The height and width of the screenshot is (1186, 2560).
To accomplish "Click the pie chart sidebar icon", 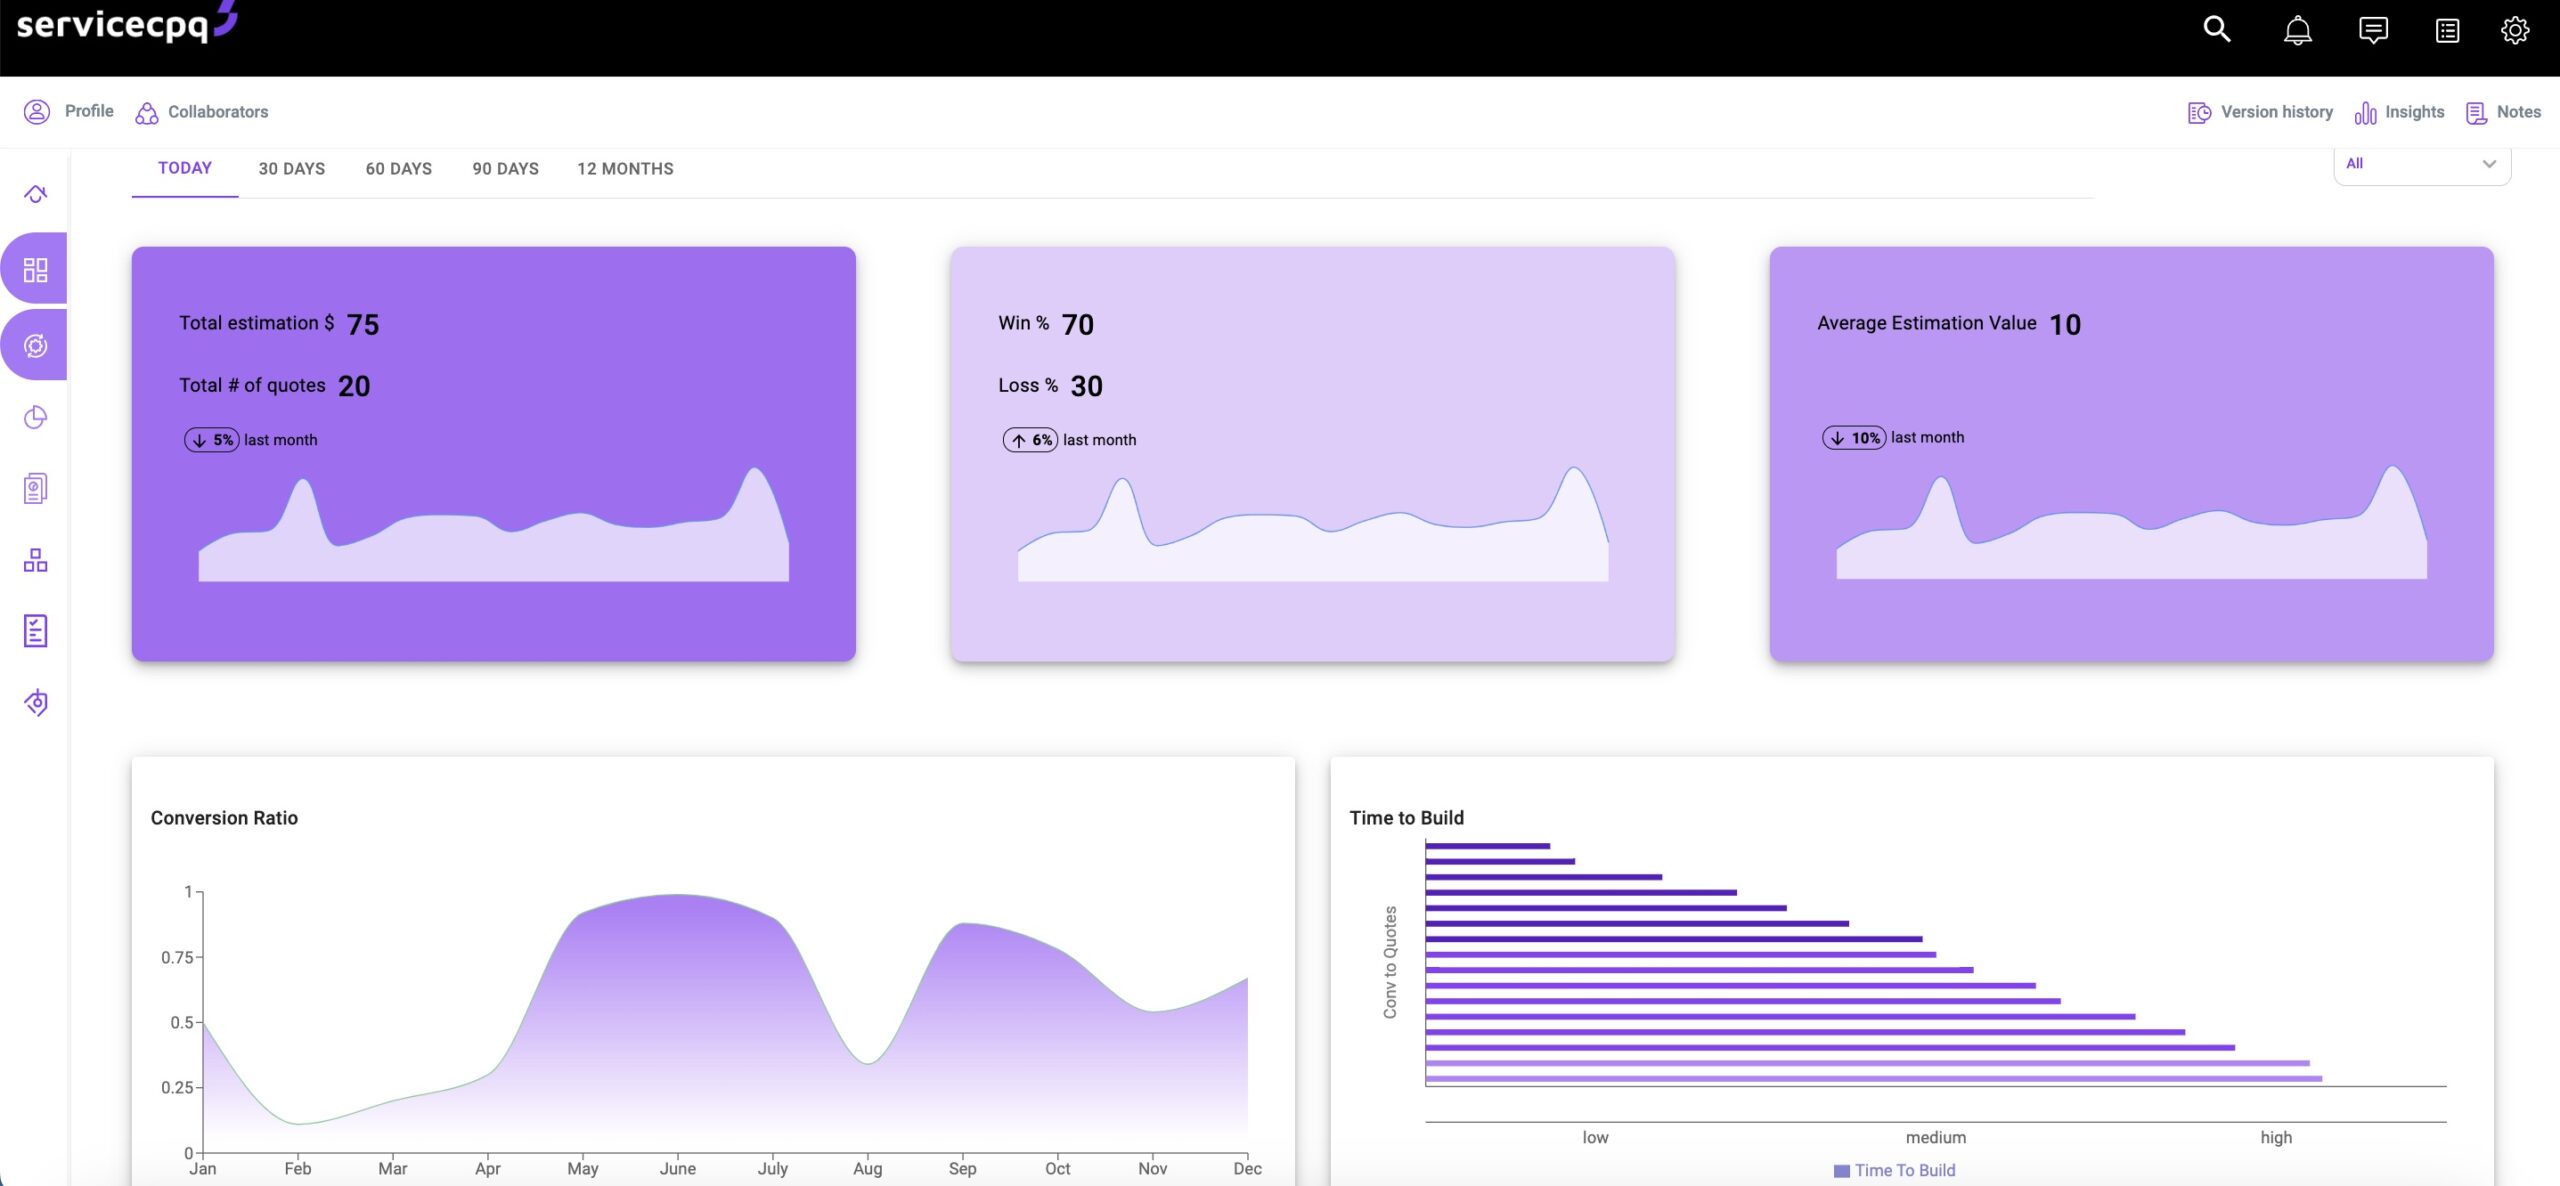I will (x=36, y=417).
